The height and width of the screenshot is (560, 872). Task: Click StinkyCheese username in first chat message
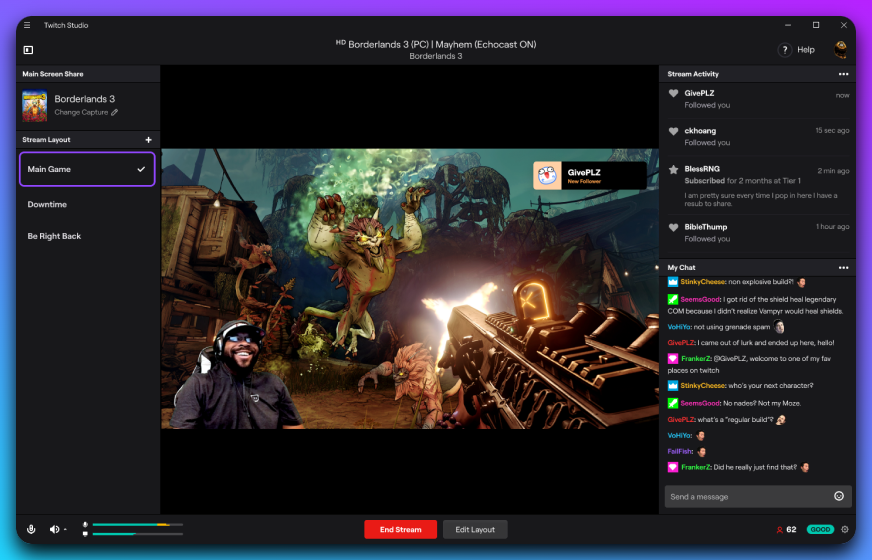pos(702,282)
